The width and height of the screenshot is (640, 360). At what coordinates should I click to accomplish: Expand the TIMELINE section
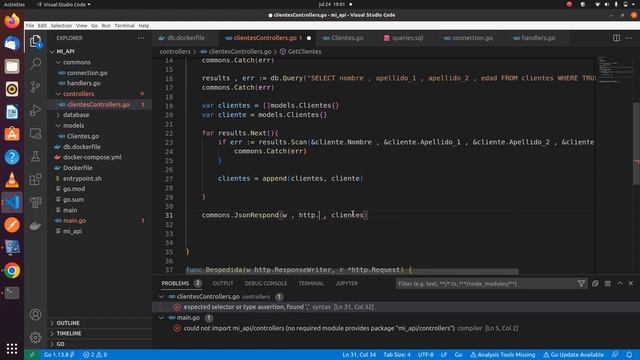(x=100, y=333)
